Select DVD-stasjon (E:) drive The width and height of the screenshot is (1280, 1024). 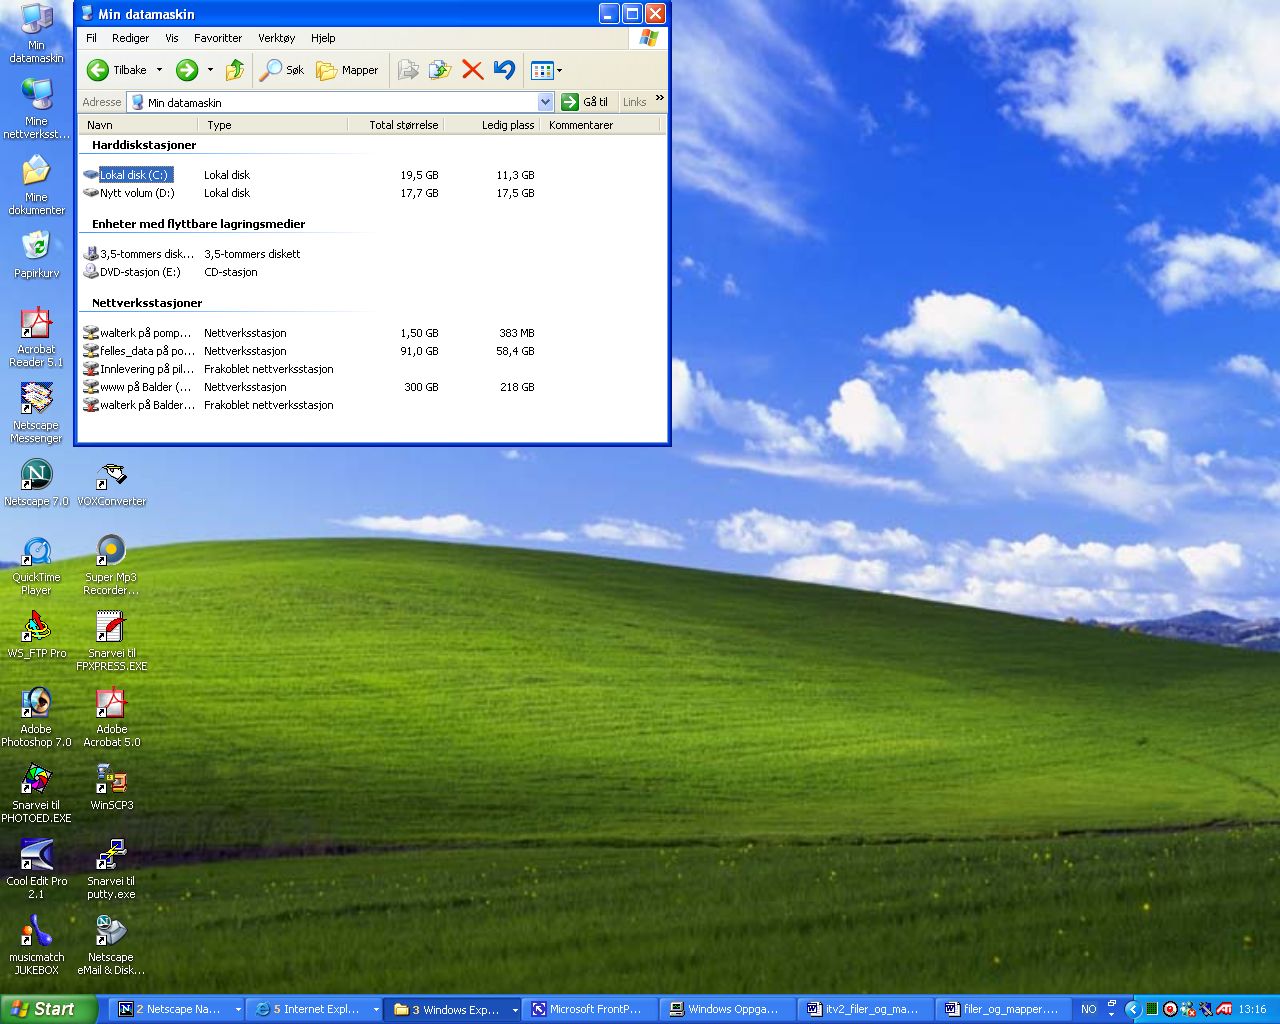(x=132, y=272)
